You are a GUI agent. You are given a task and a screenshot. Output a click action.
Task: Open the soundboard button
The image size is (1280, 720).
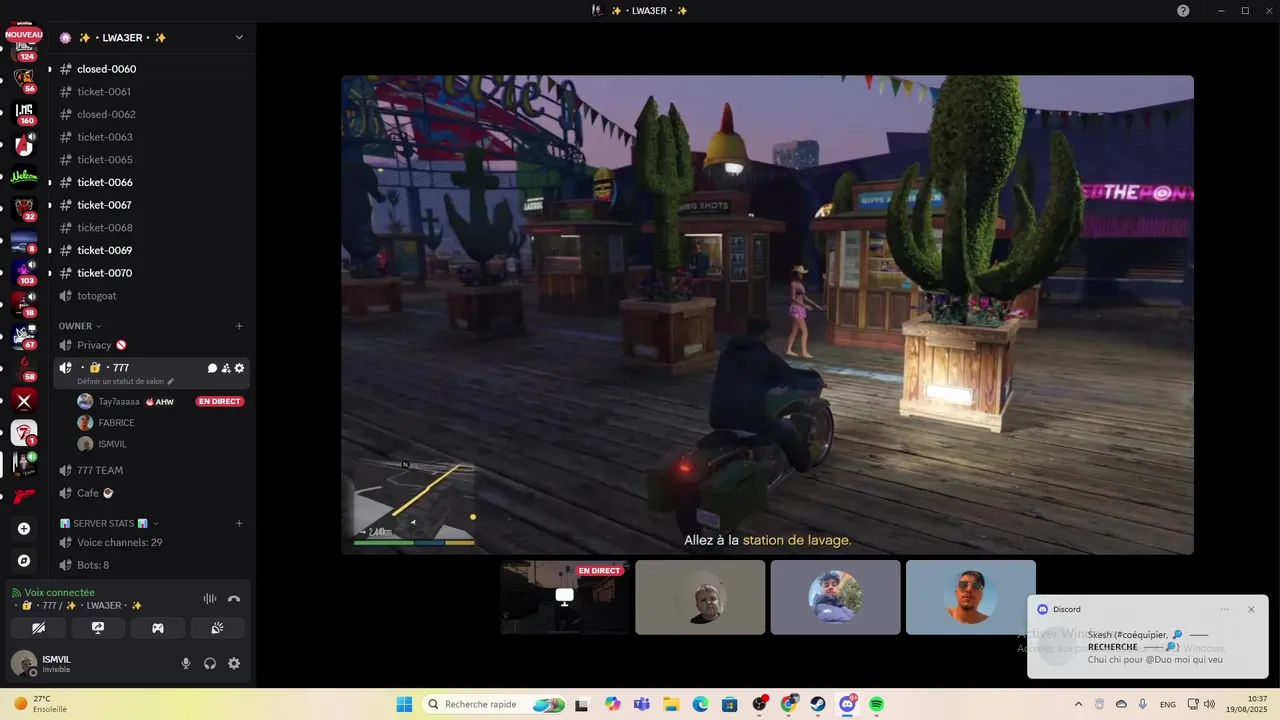(217, 628)
